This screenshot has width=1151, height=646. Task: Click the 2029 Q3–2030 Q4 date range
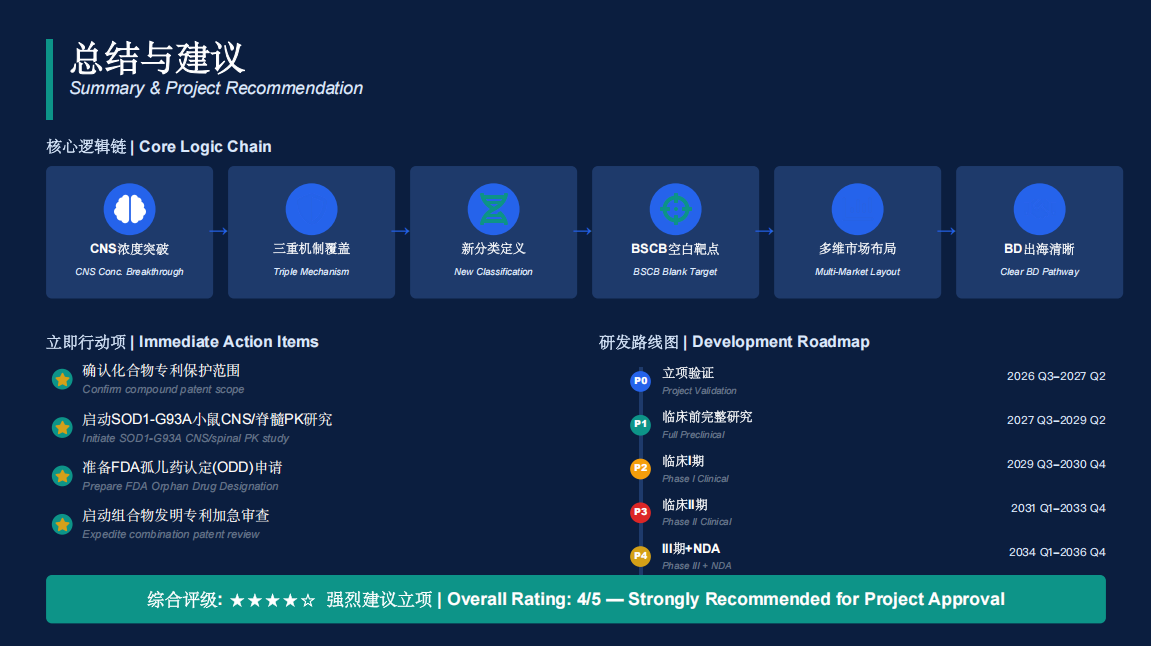(x=1056, y=464)
